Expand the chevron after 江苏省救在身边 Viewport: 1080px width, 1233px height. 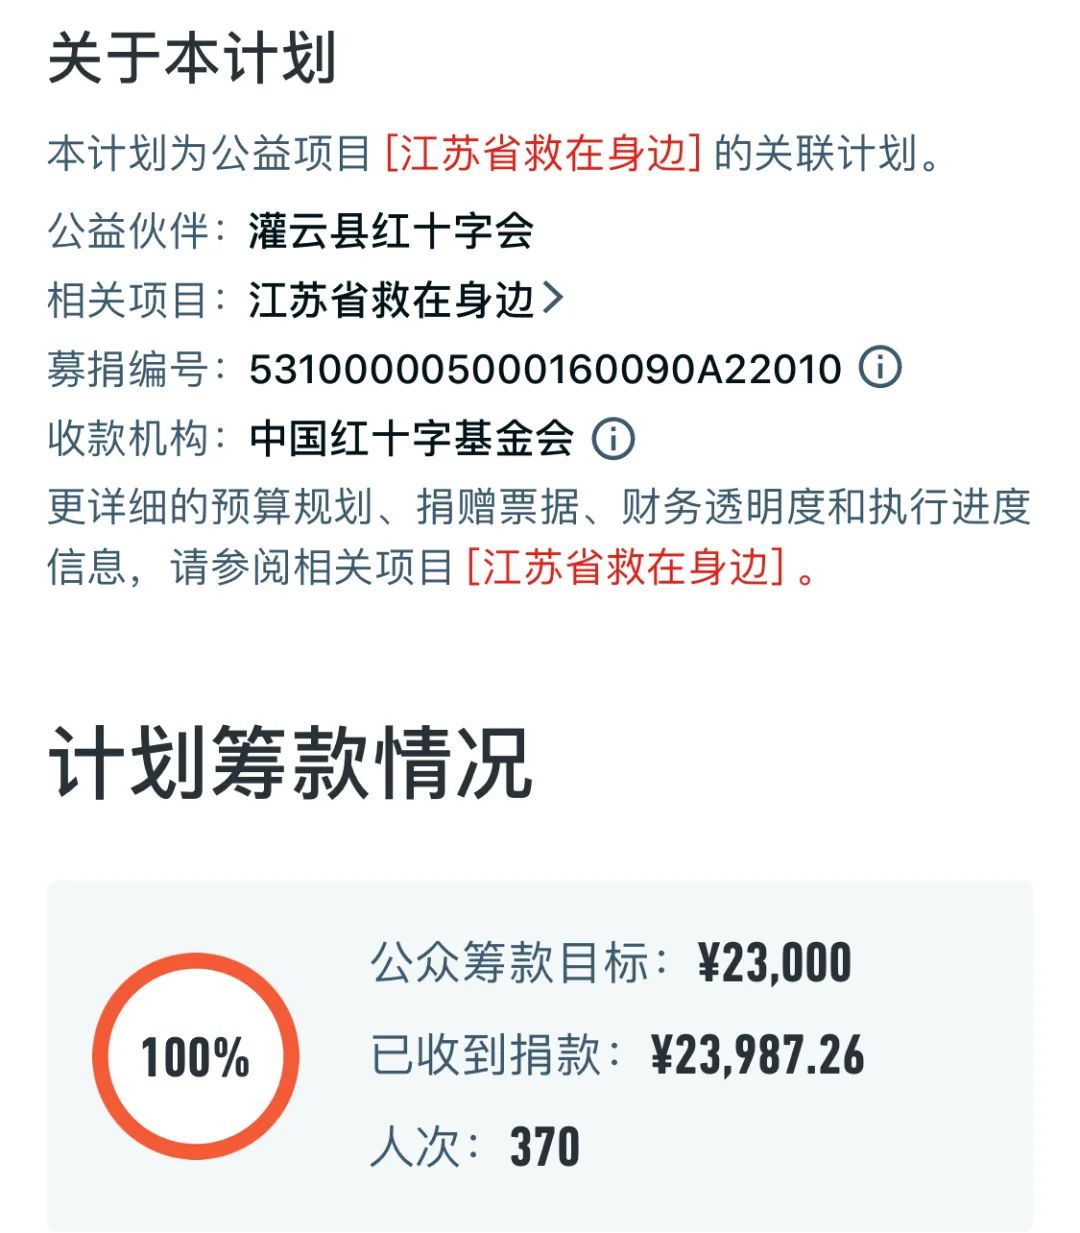[x=553, y=298]
